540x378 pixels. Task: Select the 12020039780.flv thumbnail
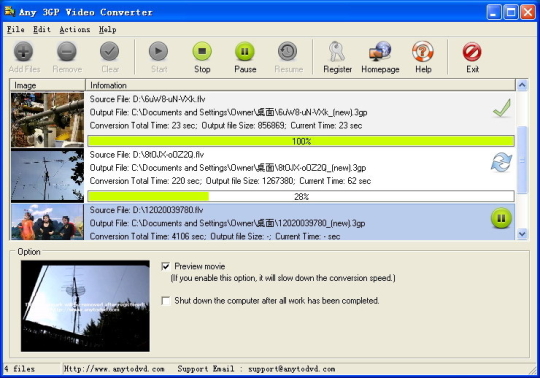pyautogui.click(x=47, y=222)
